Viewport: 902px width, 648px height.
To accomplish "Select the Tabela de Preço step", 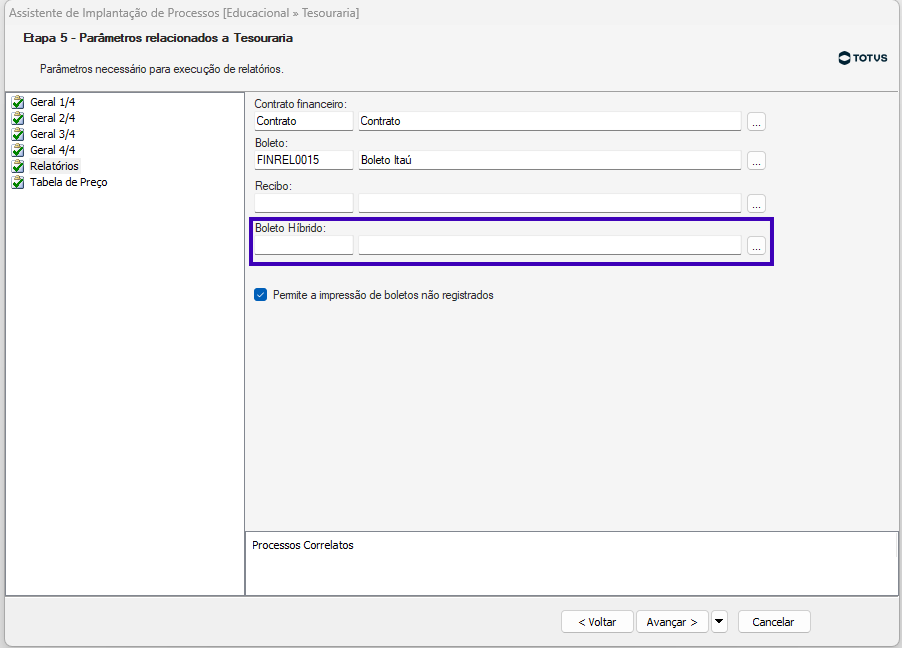I will pos(68,182).
